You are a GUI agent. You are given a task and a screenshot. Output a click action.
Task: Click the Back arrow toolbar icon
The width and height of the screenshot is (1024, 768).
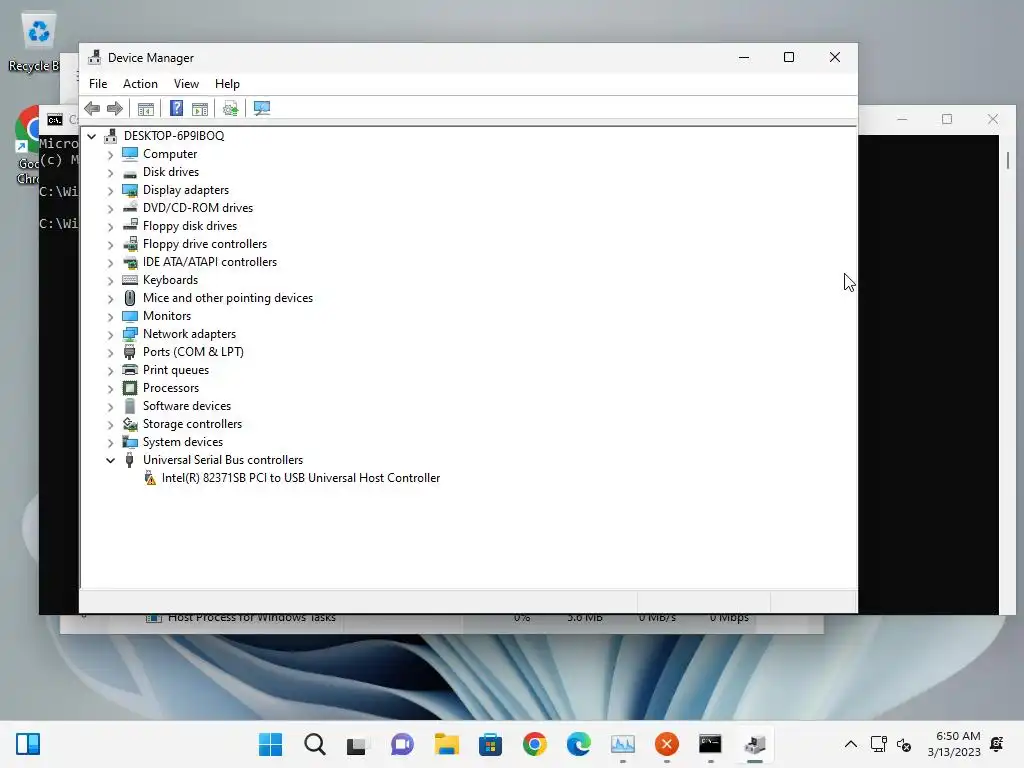click(92, 108)
